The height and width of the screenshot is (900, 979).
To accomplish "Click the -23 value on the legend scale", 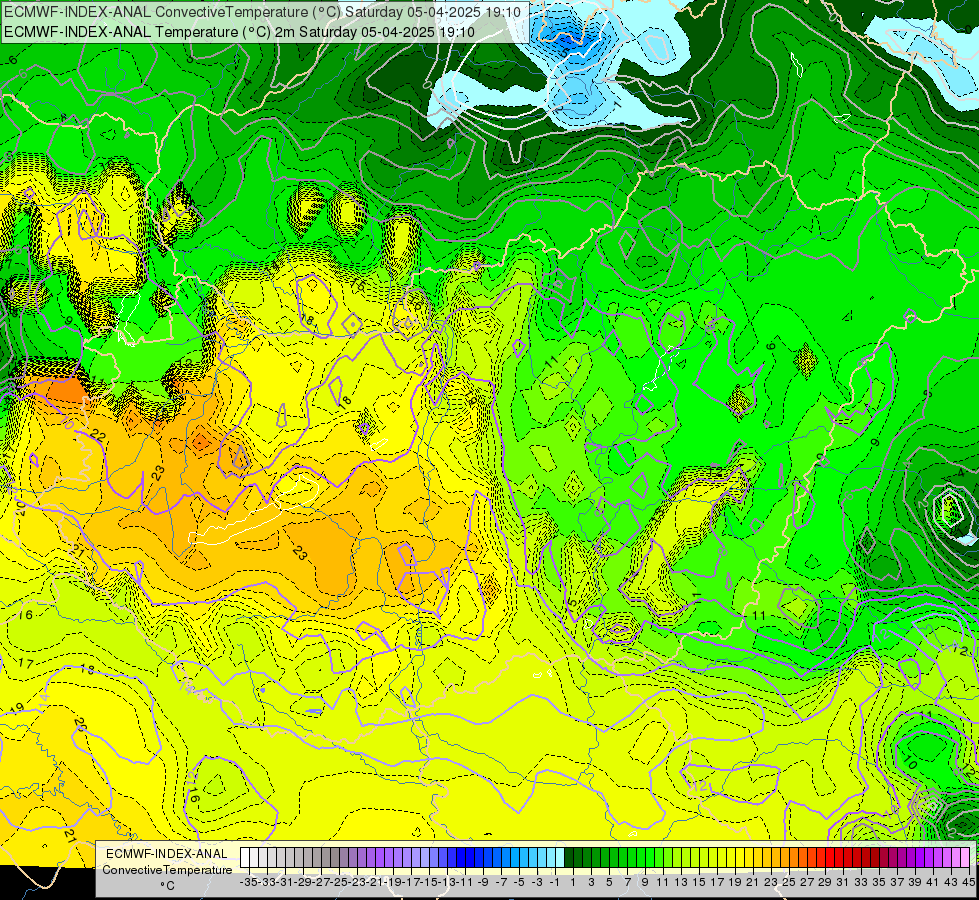I will tap(358, 882).
